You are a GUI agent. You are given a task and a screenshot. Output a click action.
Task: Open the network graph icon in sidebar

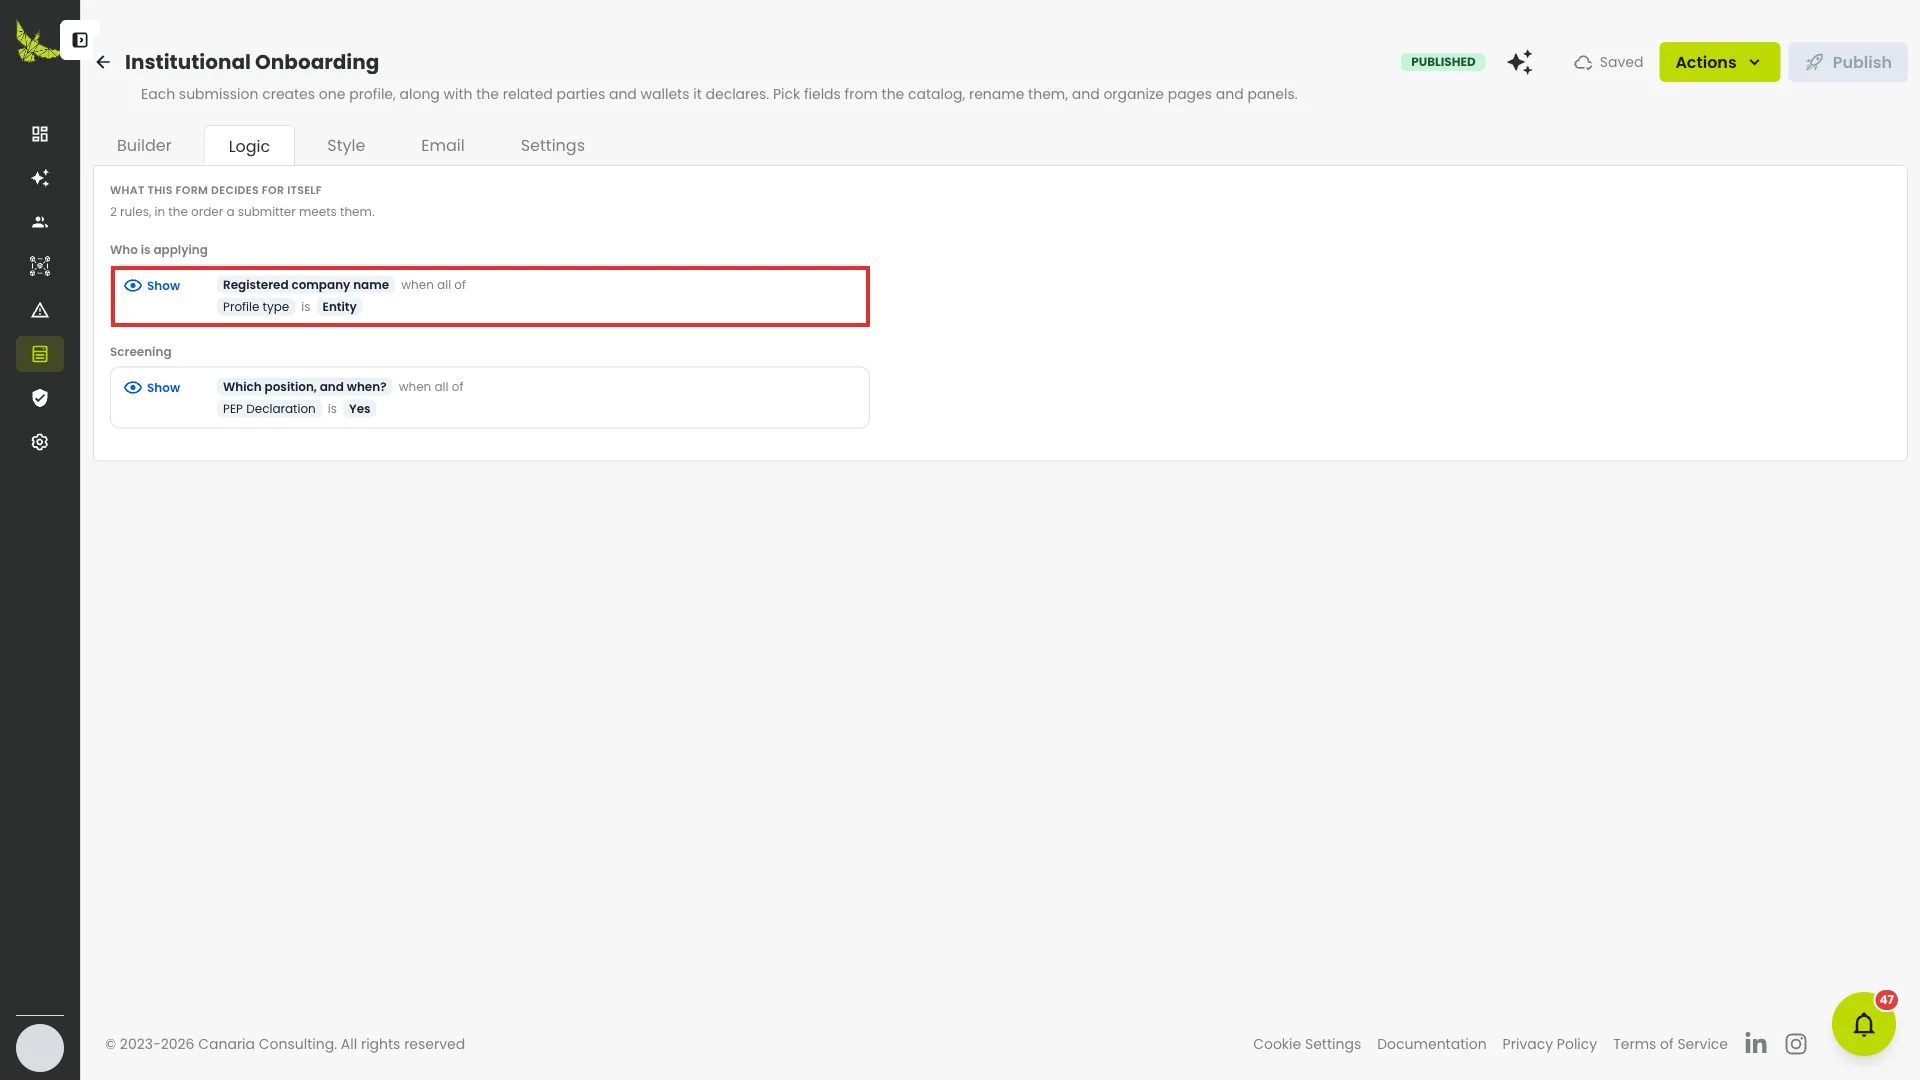[x=40, y=266]
